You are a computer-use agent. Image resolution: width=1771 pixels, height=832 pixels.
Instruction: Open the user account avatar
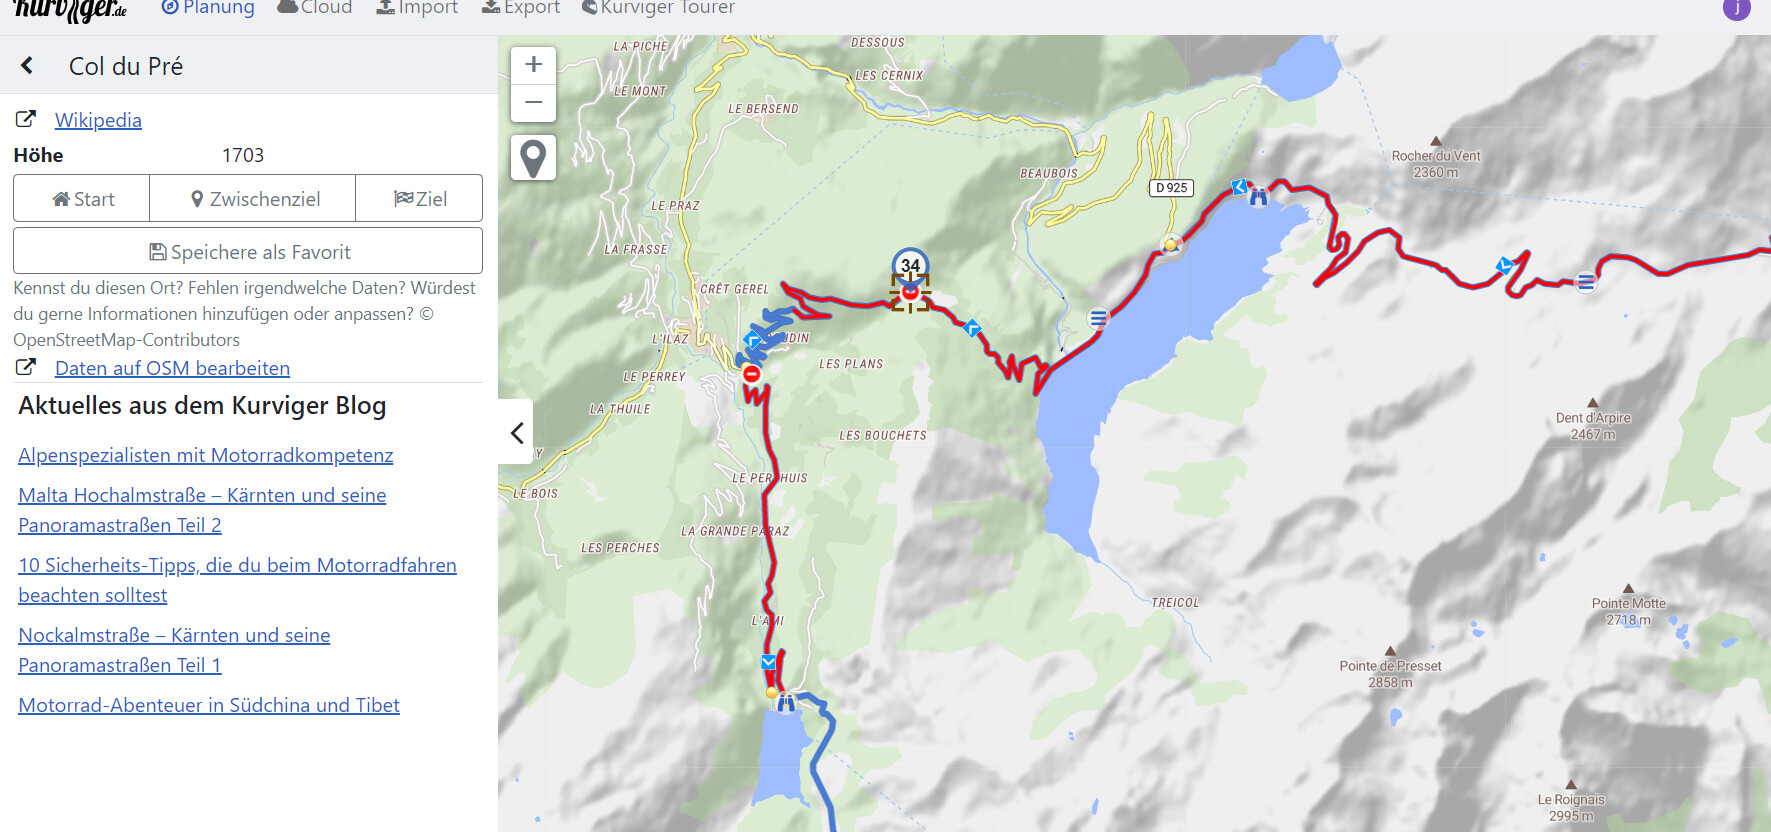(1737, 8)
